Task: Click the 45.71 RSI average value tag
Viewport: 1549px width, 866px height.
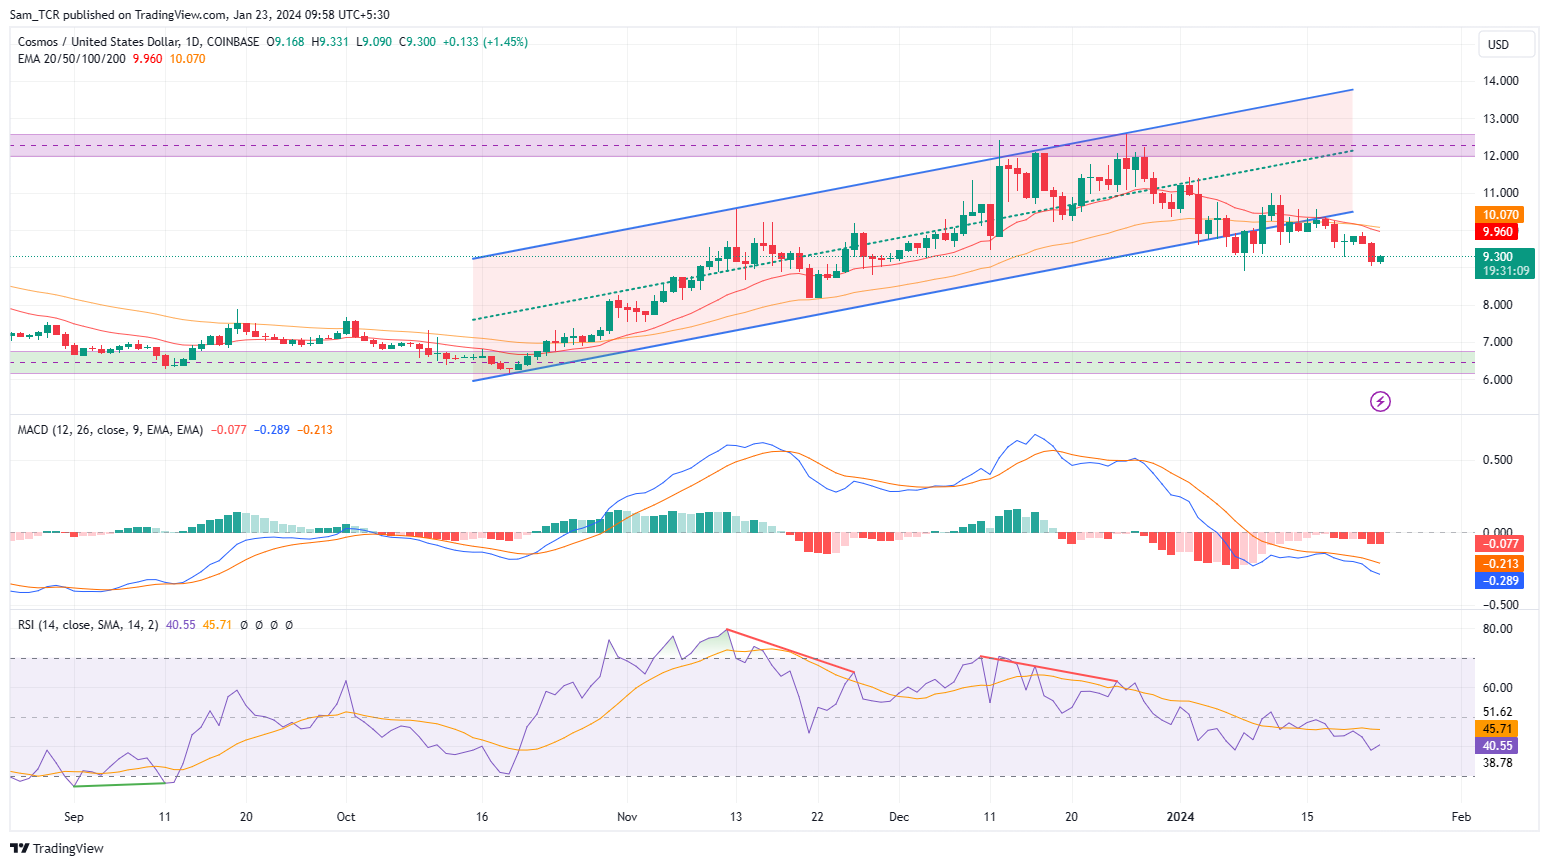Action: [x=1496, y=729]
